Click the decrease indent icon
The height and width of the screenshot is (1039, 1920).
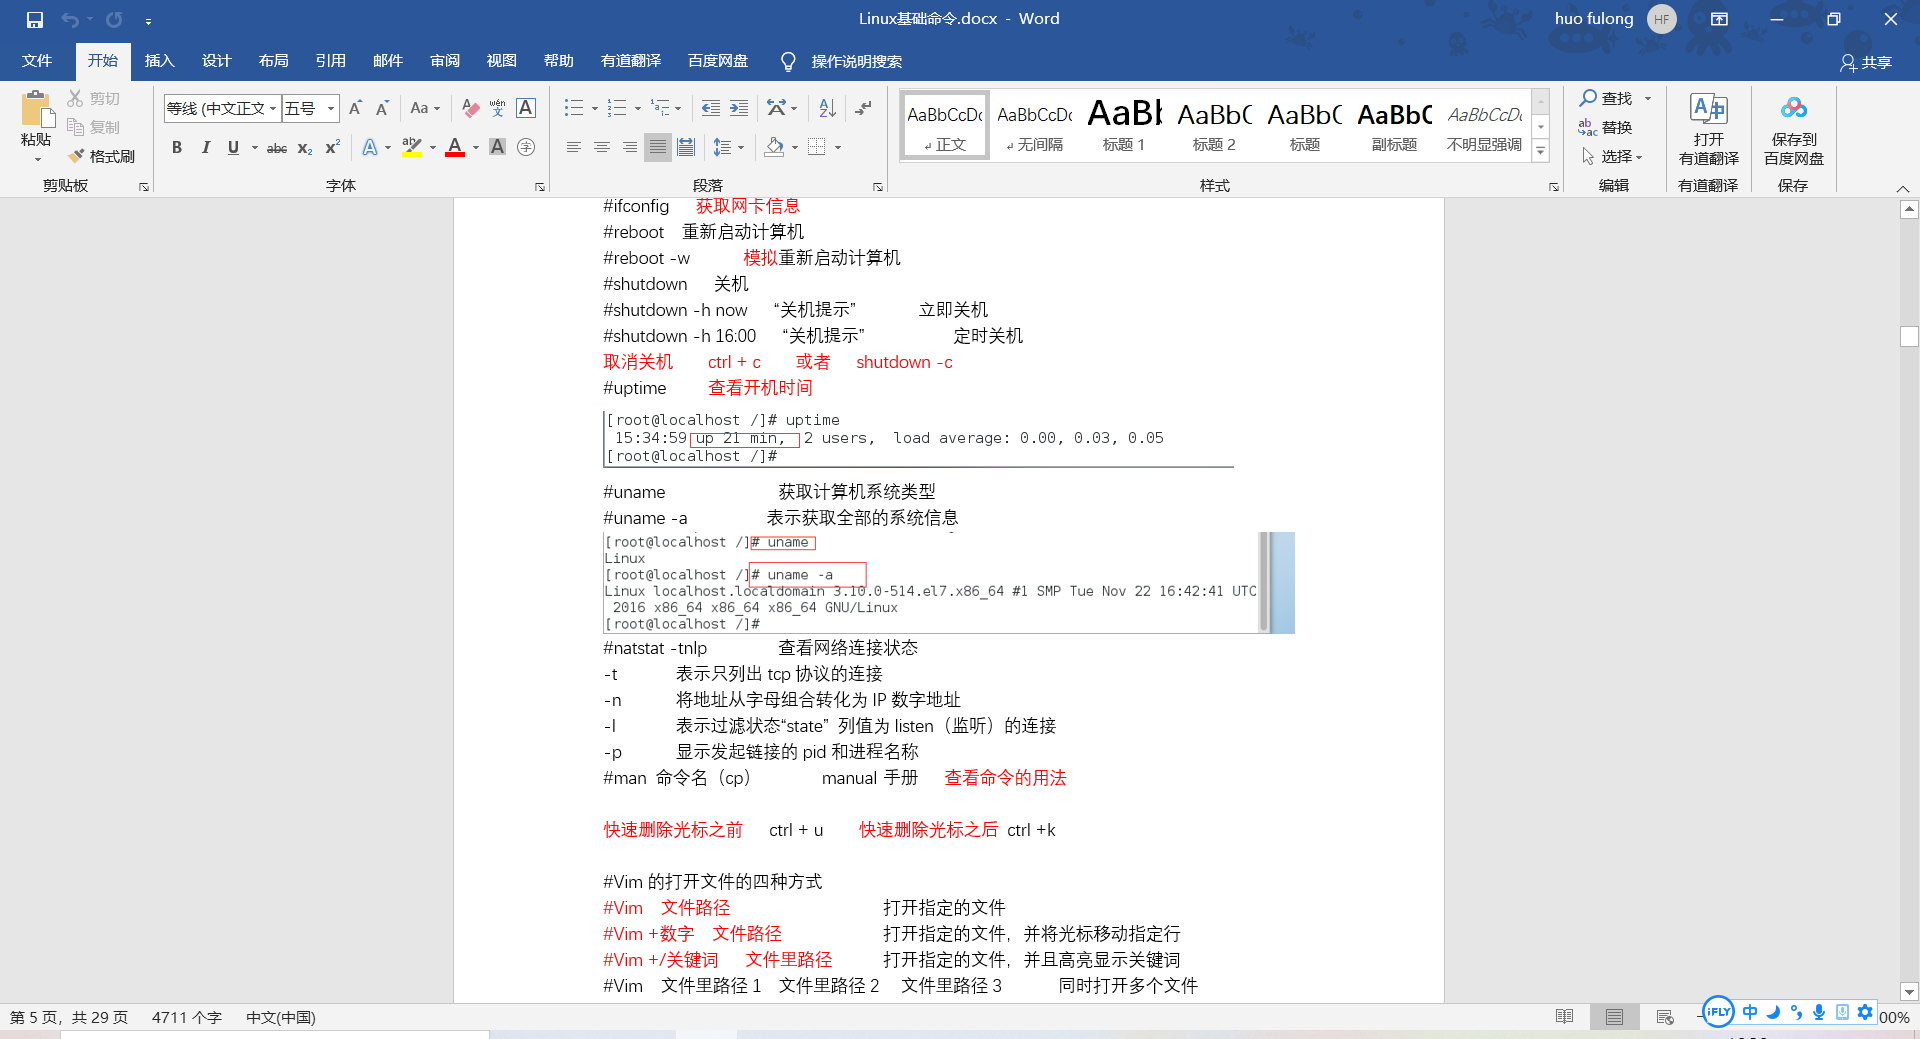(711, 108)
